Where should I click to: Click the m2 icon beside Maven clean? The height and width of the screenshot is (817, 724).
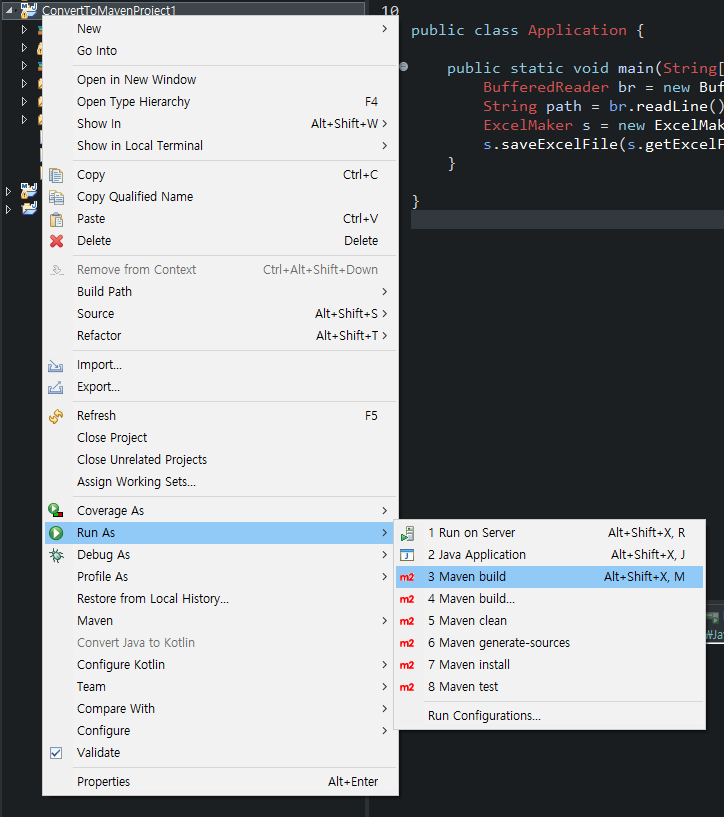(x=407, y=621)
